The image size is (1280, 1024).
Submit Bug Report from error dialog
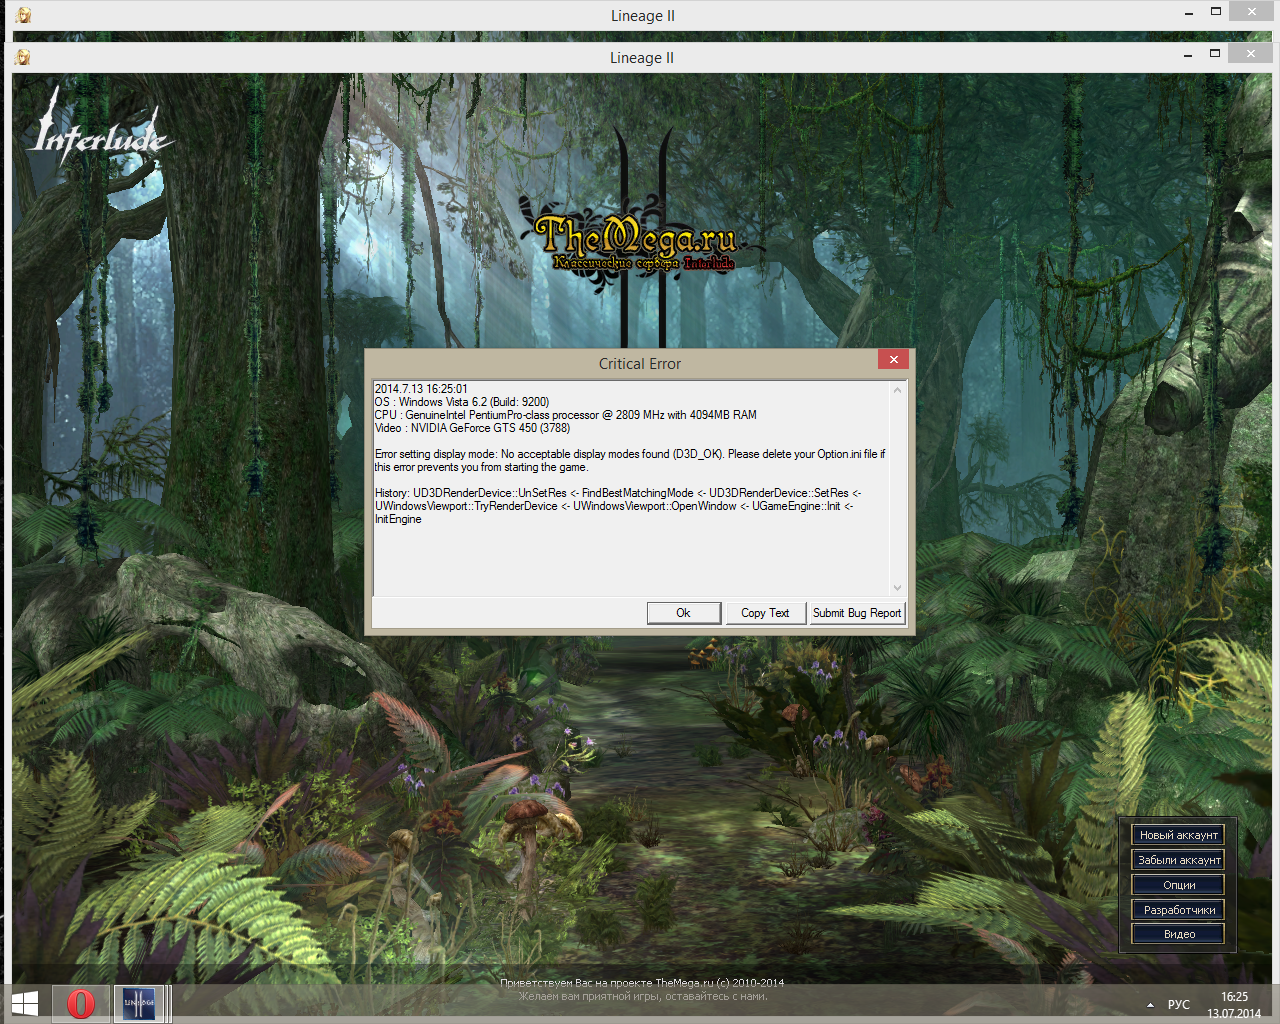click(857, 613)
